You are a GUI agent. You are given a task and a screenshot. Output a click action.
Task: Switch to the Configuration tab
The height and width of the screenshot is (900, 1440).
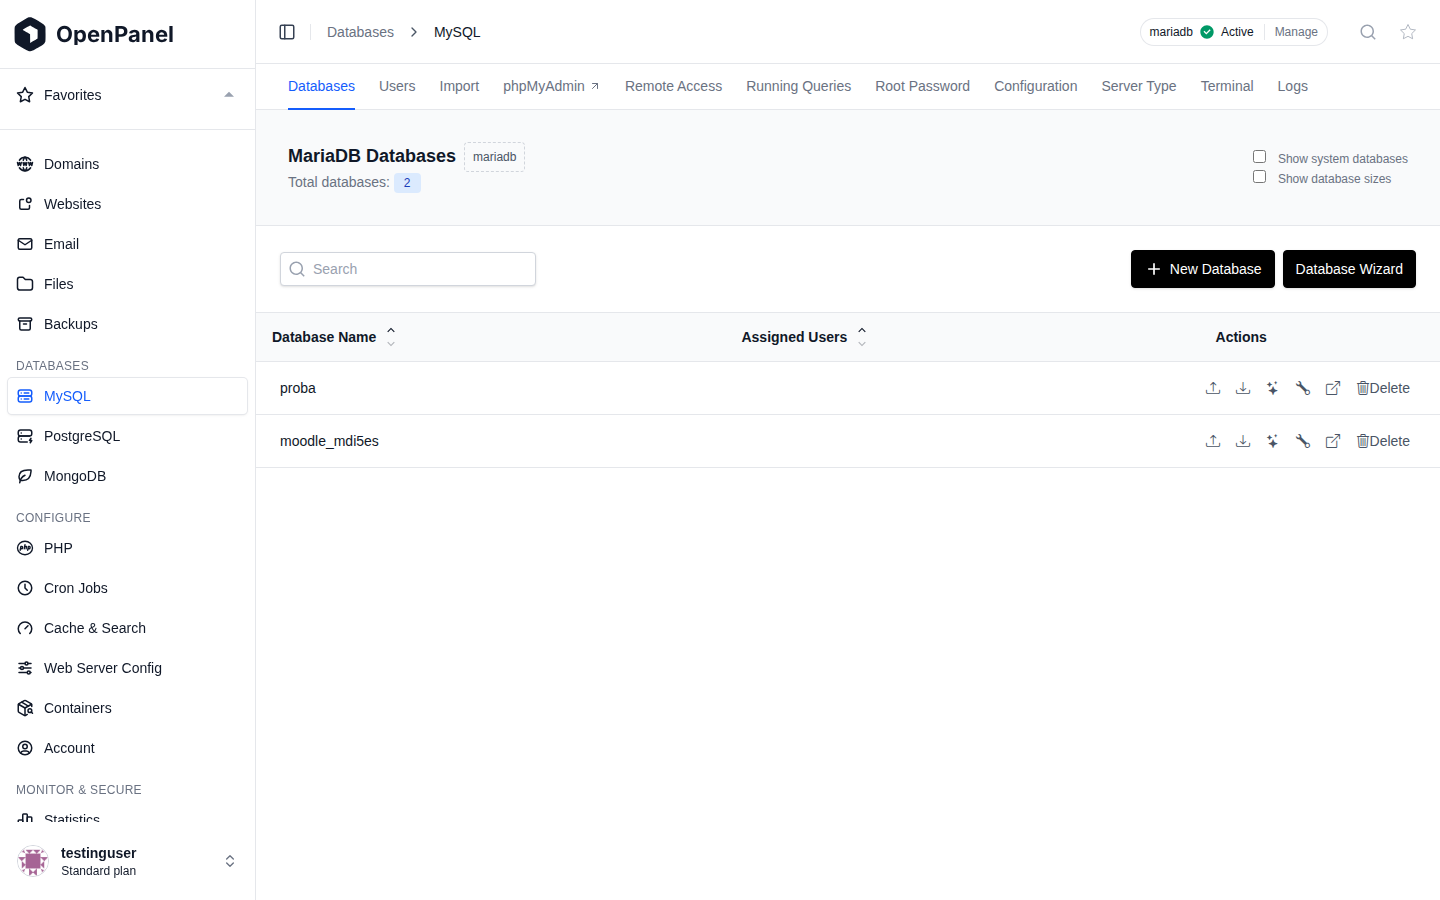click(x=1035, y=86)
